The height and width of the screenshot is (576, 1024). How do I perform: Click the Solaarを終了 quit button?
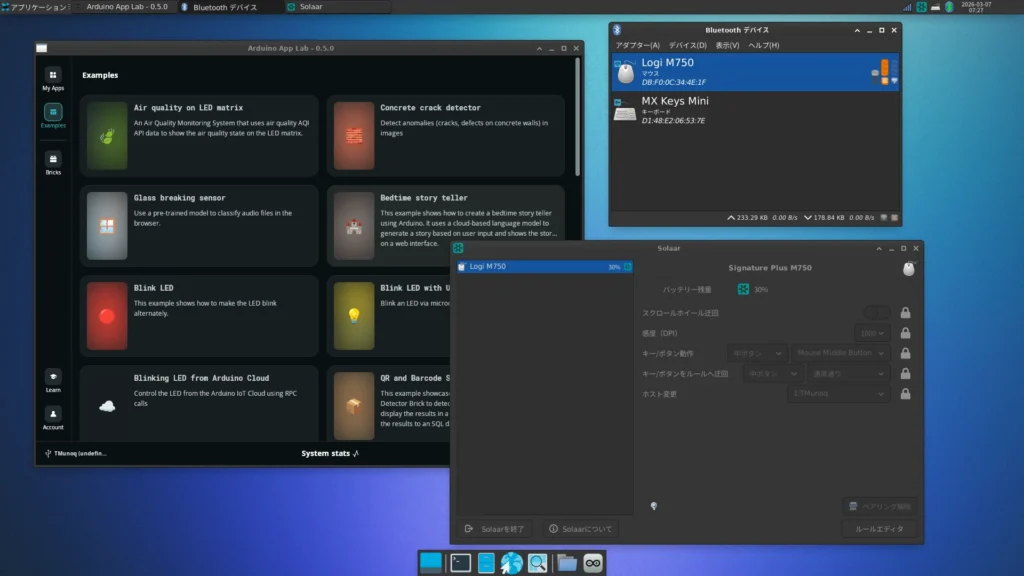pos(496,528)
